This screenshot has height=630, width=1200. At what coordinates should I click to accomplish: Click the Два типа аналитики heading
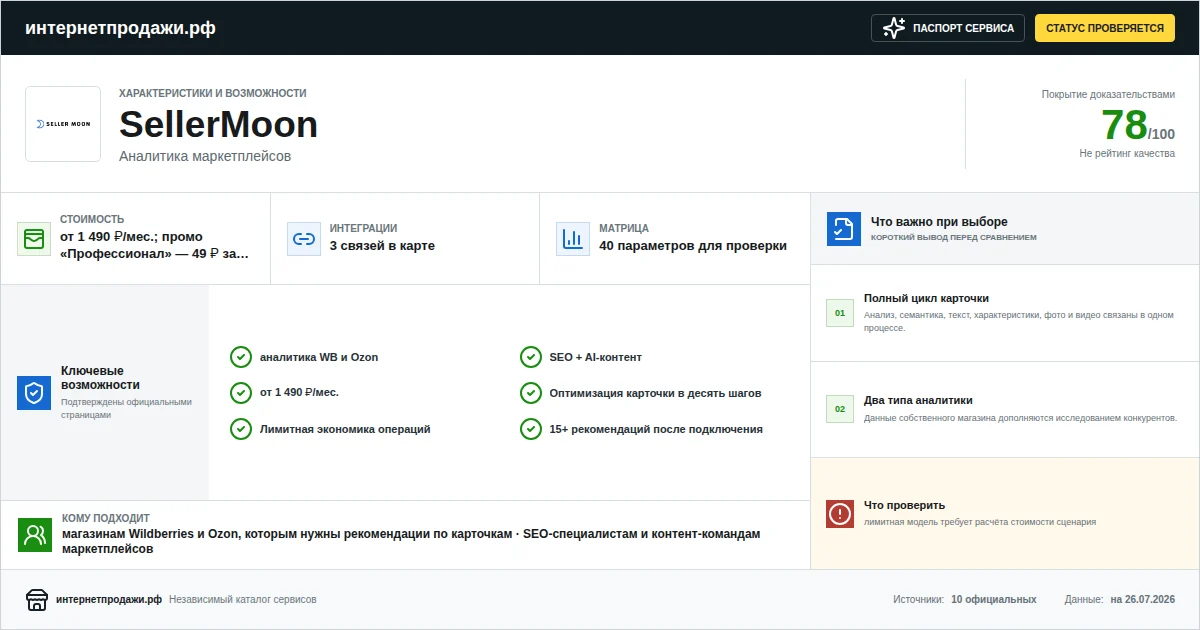(918, 400)
